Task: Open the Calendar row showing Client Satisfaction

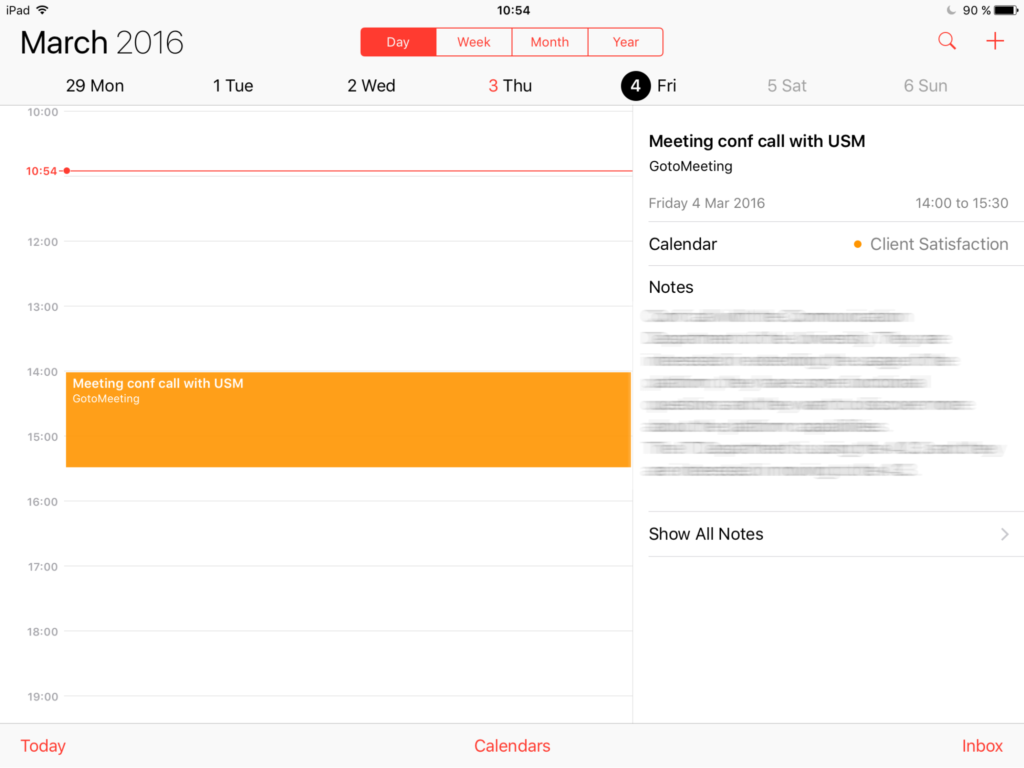Action: [828, 244]
